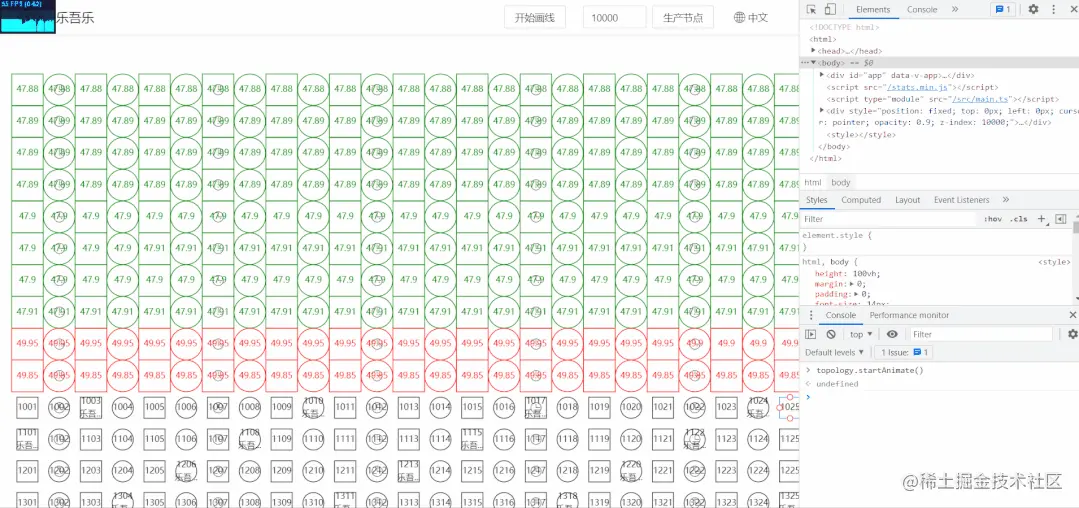The width and height of the screenshot is (1079, 508).
Task: Create a live expression eye icon
Action: (892, 335)
